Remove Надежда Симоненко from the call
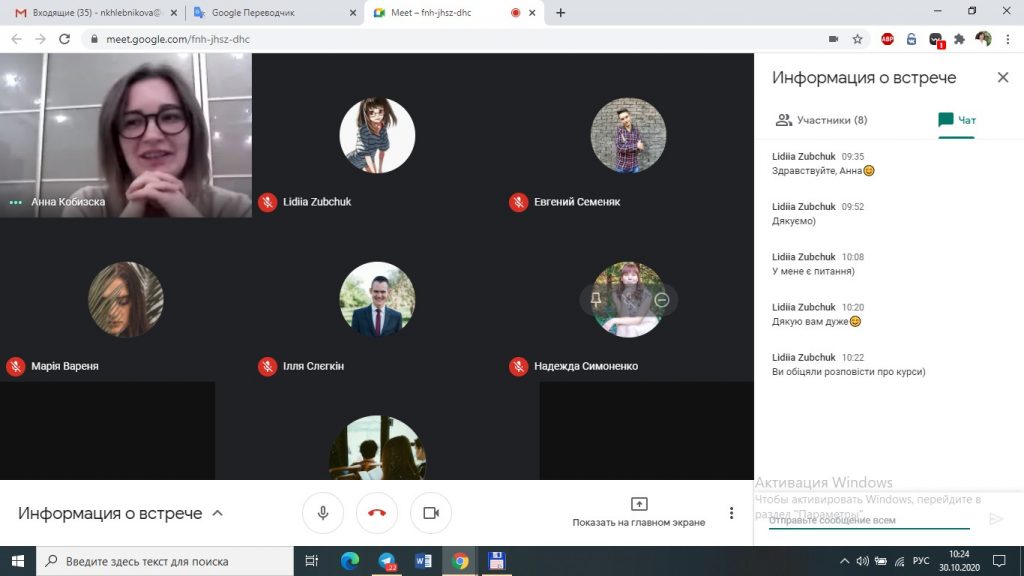Viewport: 1024px width, 576px height. (661, 300)
